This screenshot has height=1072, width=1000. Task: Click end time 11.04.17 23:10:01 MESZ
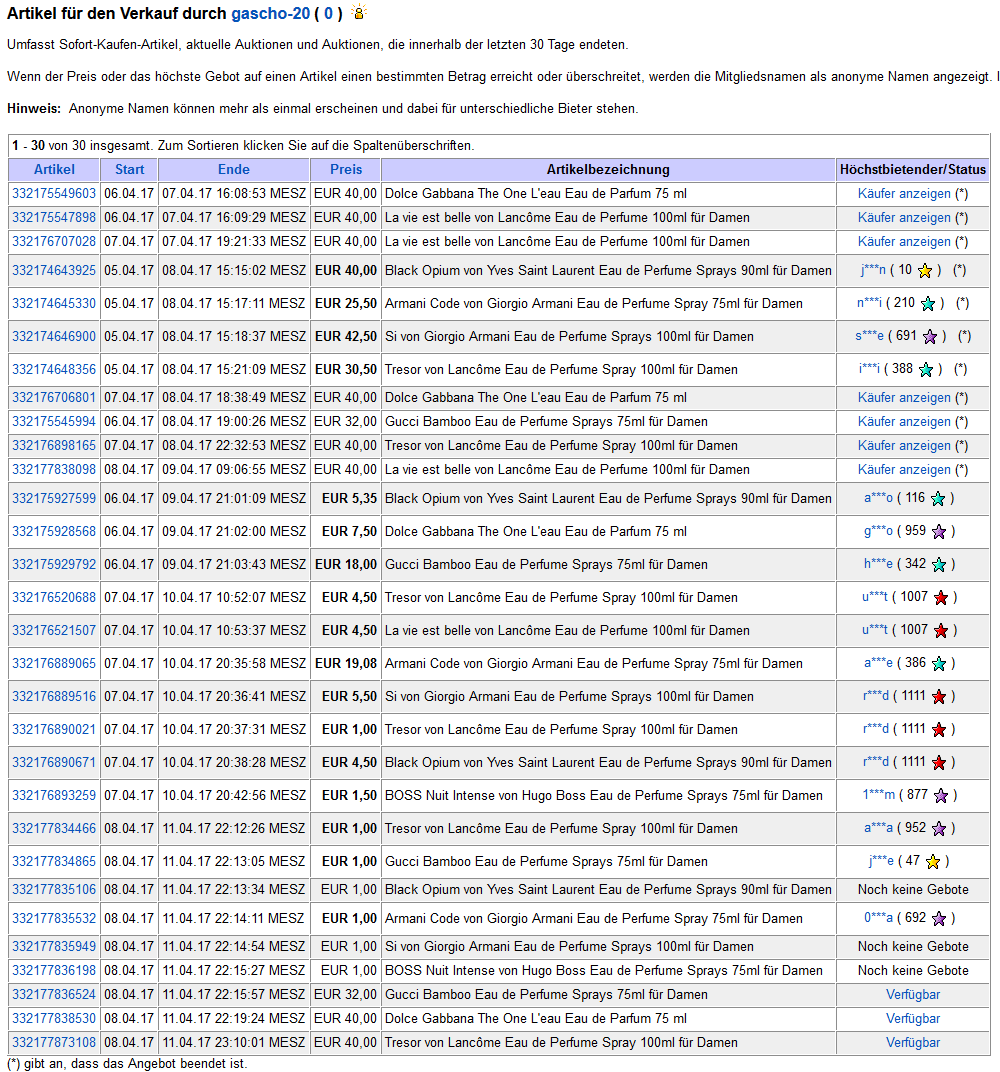(x=234, y=1043)
